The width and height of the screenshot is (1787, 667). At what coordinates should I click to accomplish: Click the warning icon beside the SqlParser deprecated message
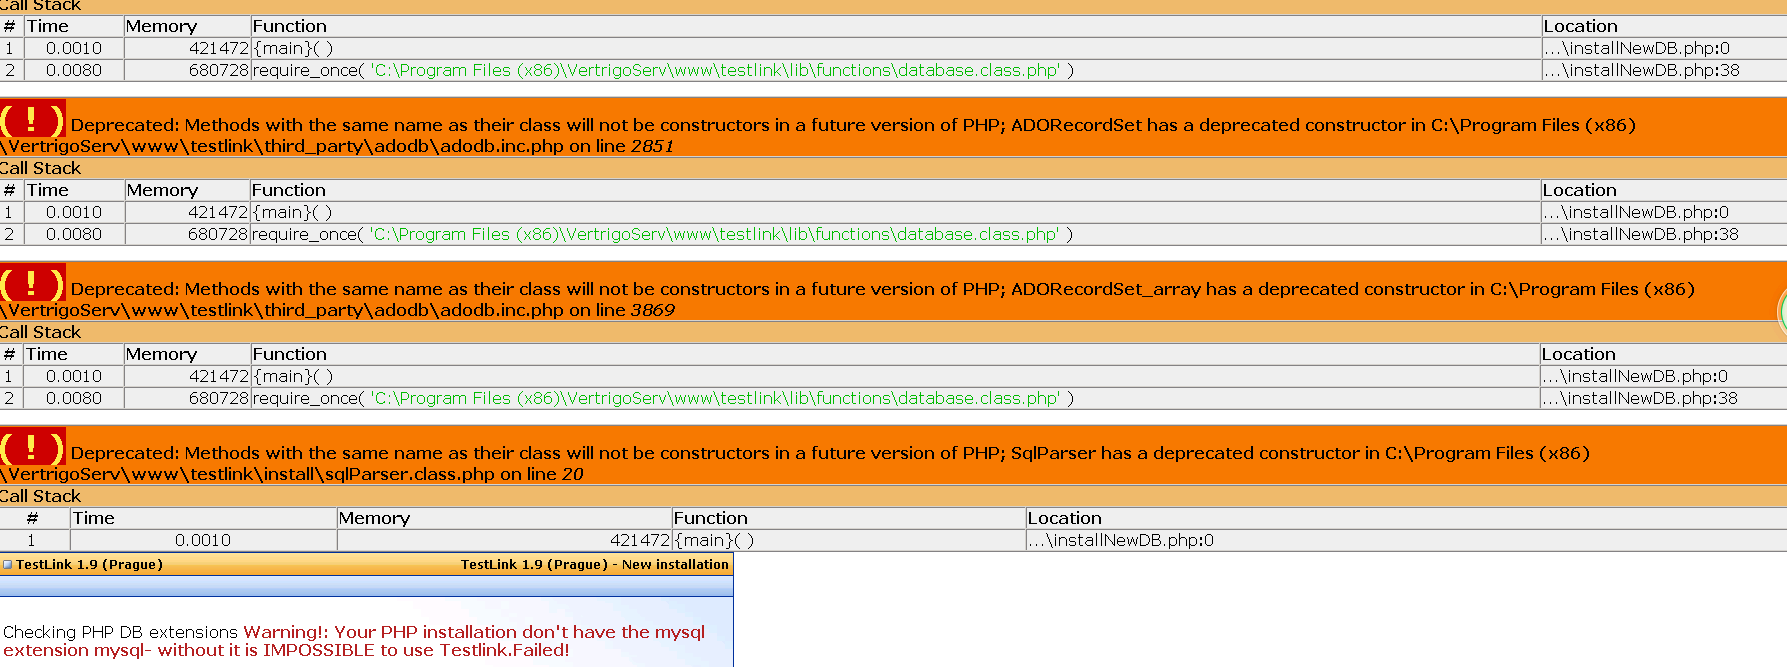click(x=33, y=447)
